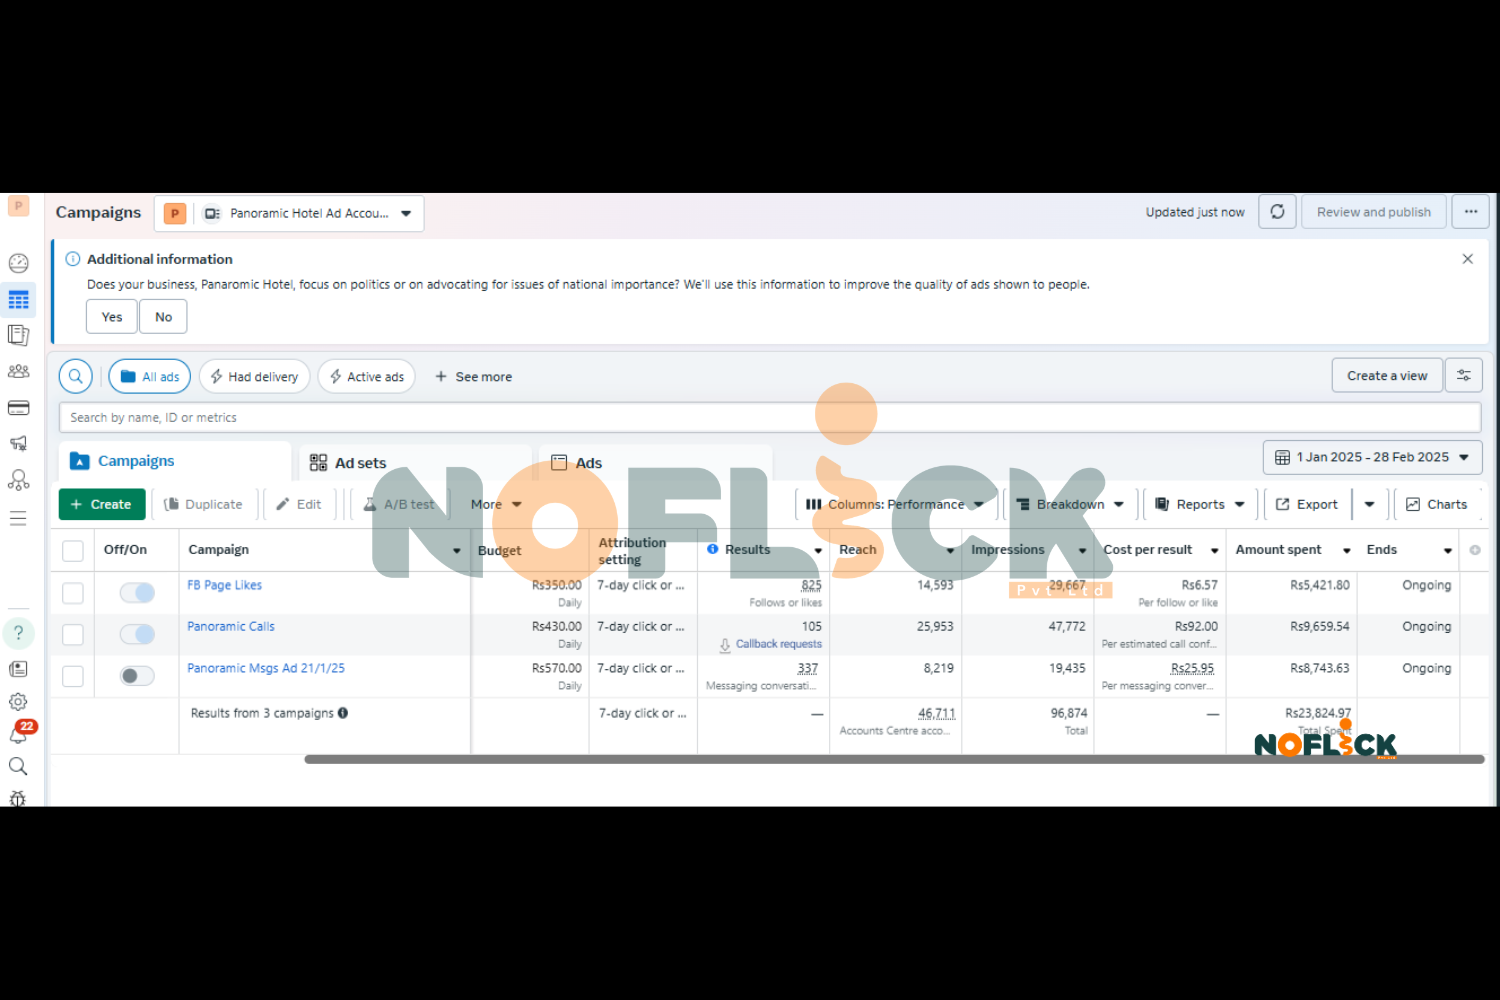Screen dimensions: 1500x1000
Task: Tick checkbox for Panoramic Calls row
Action: (x=73, y=634)
